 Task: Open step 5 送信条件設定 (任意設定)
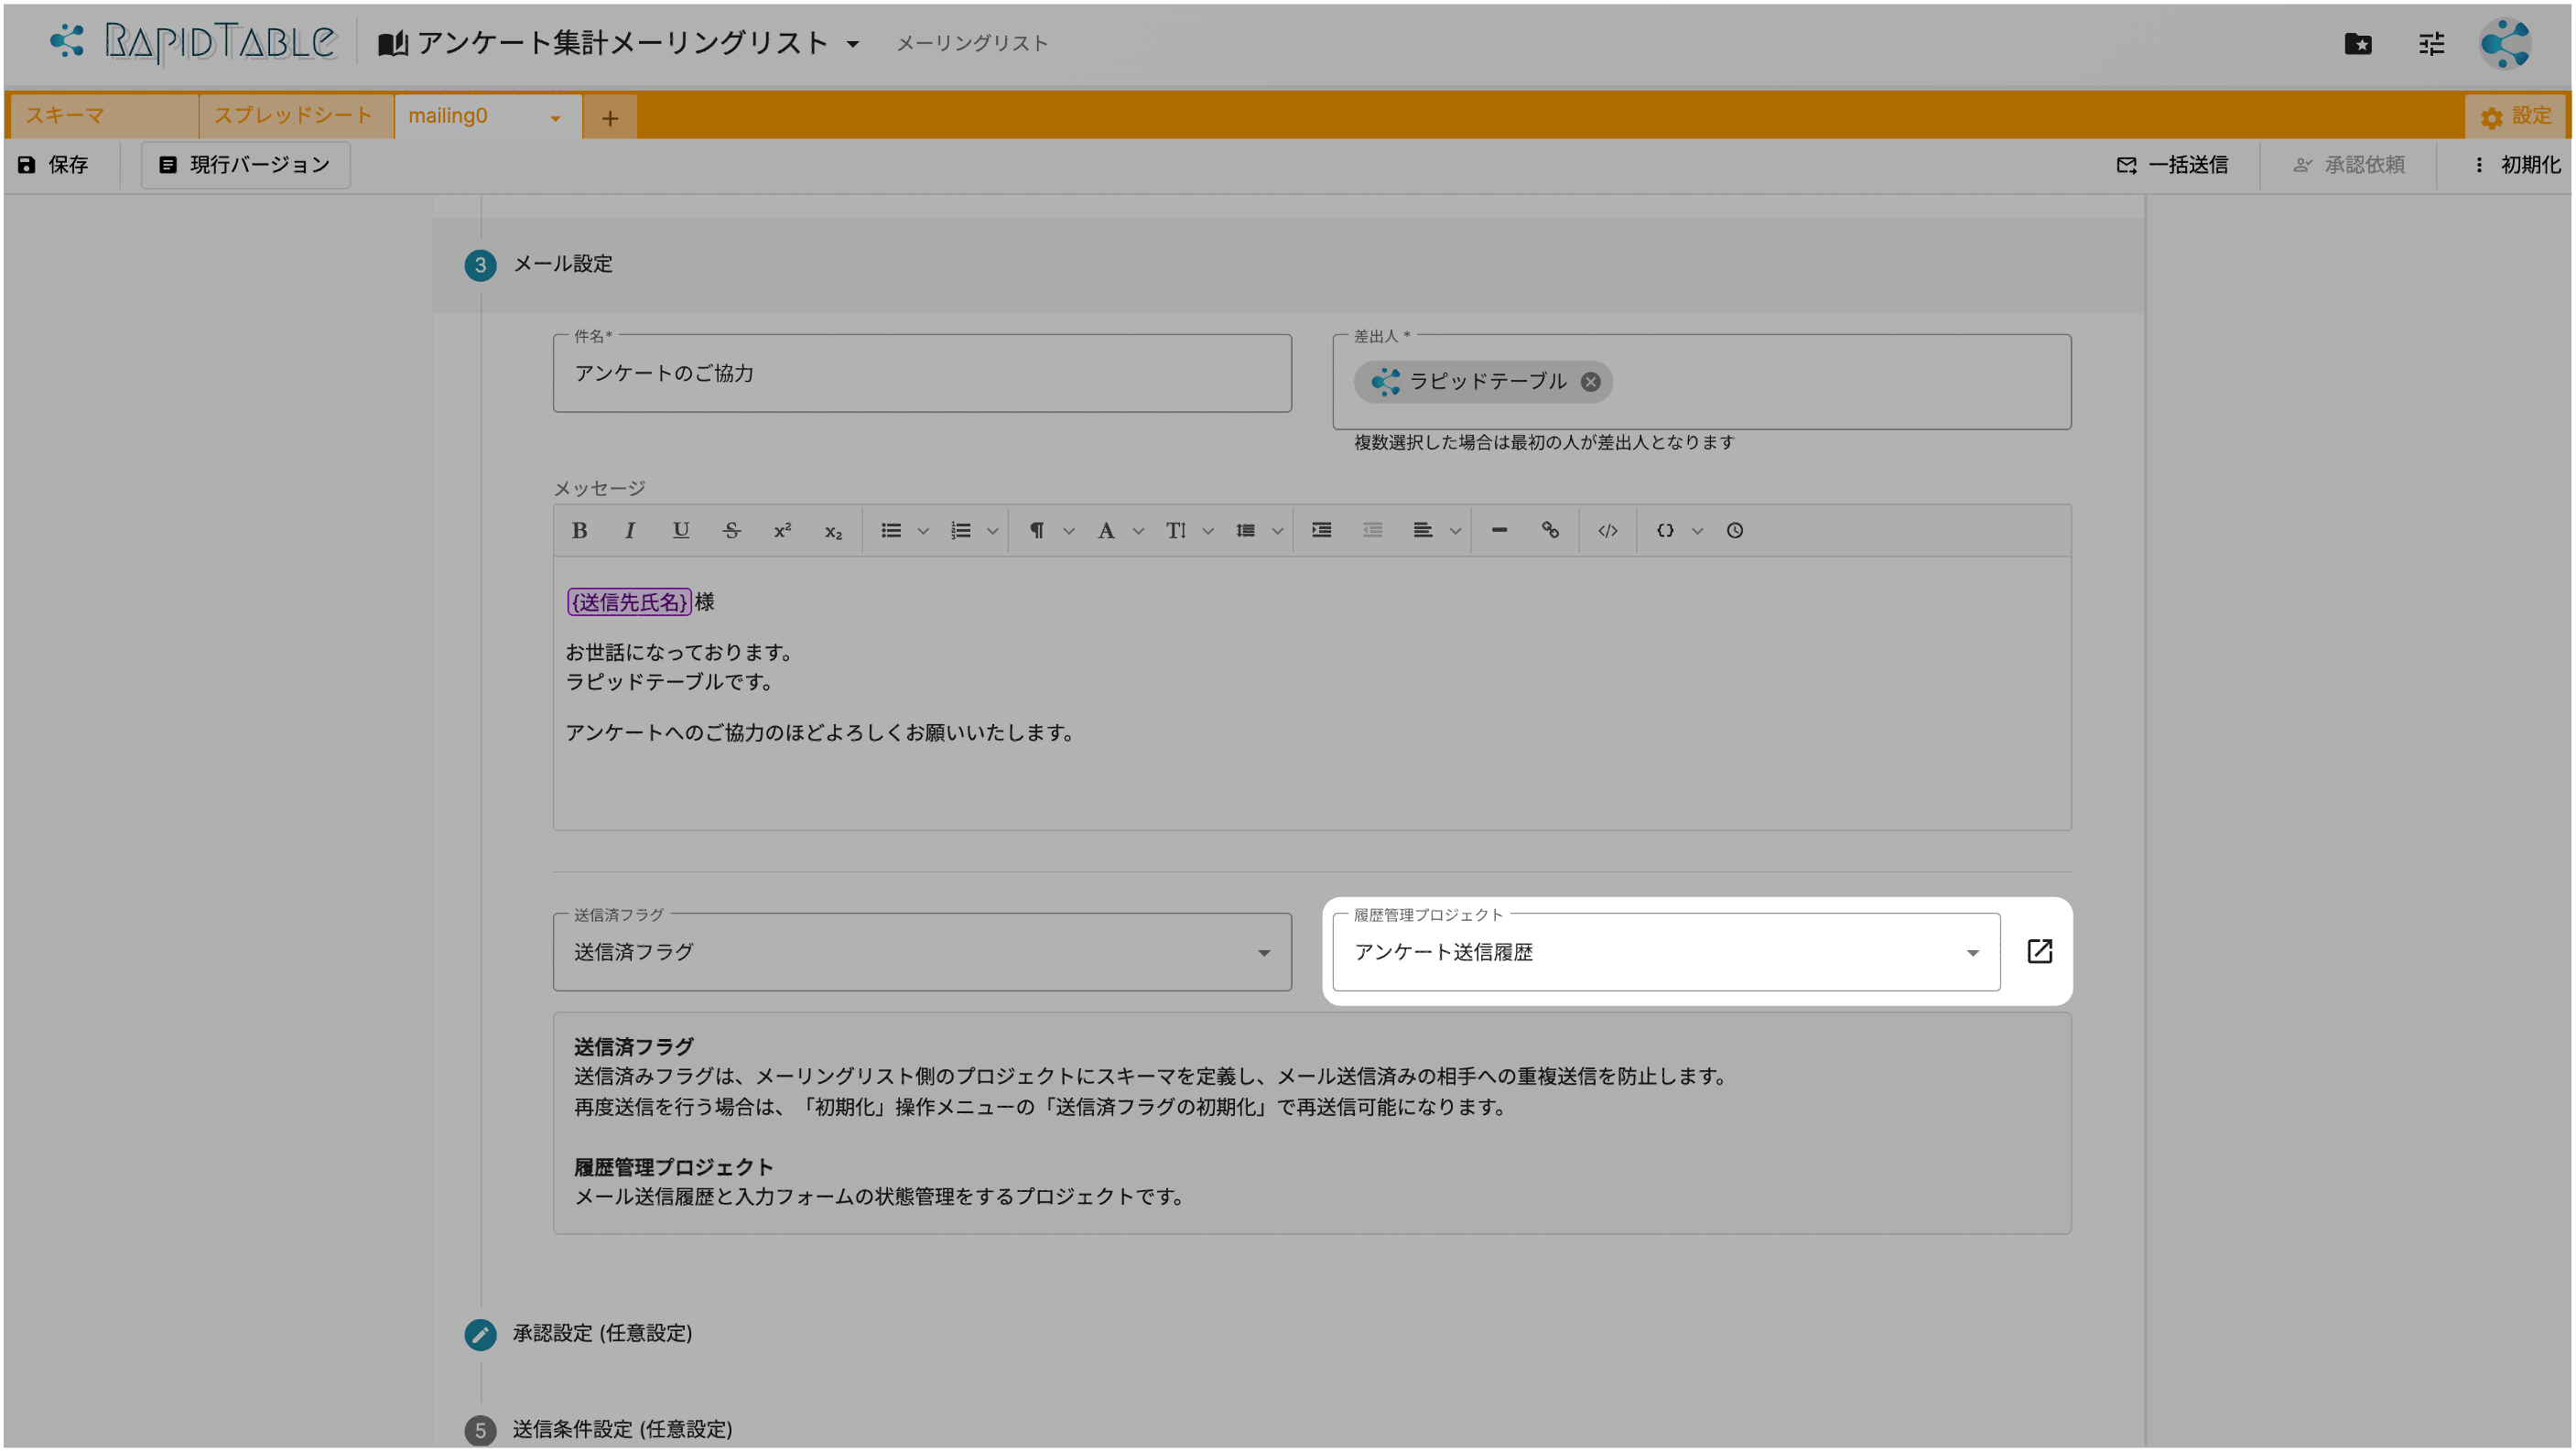coord(599,1430)
